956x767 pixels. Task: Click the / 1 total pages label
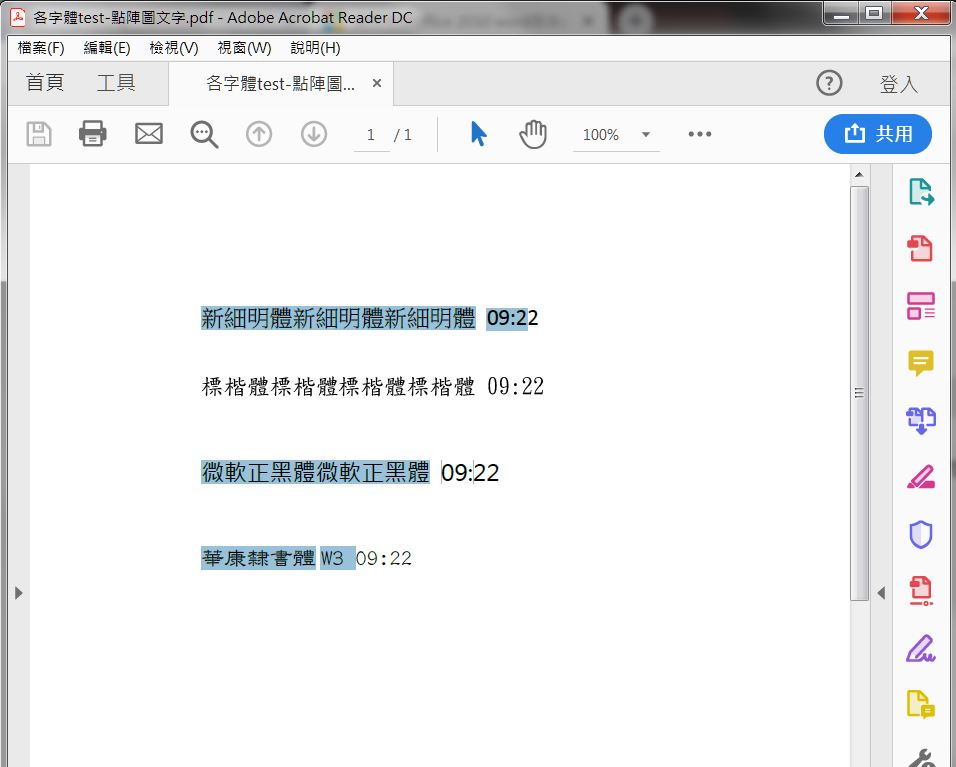point(403,135)
